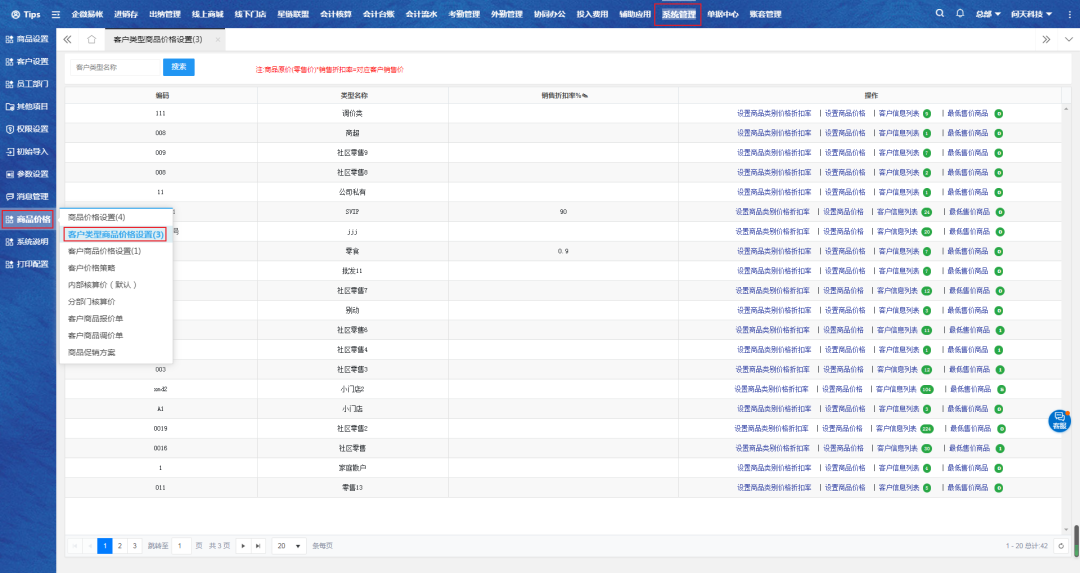Screen dimensions: 1080x573
Task: Click the search magnifier icon in top bar
Action: 939,14
